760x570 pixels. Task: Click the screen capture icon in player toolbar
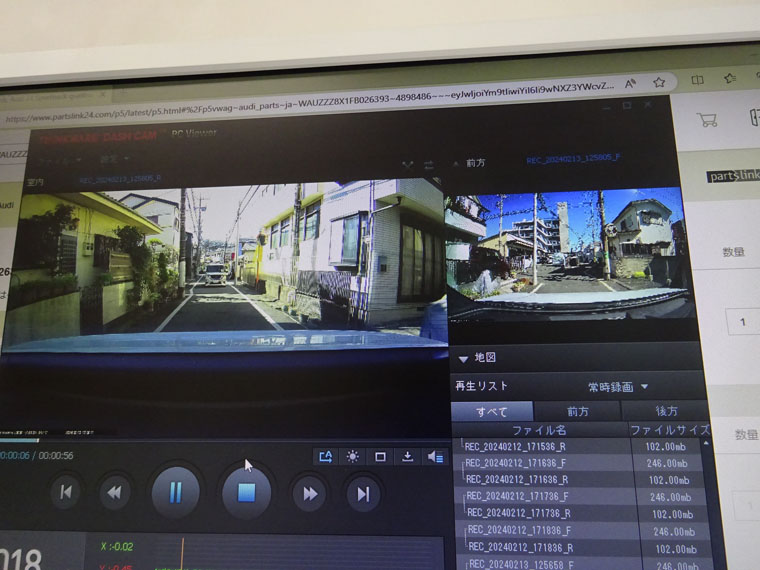[325, 456]
